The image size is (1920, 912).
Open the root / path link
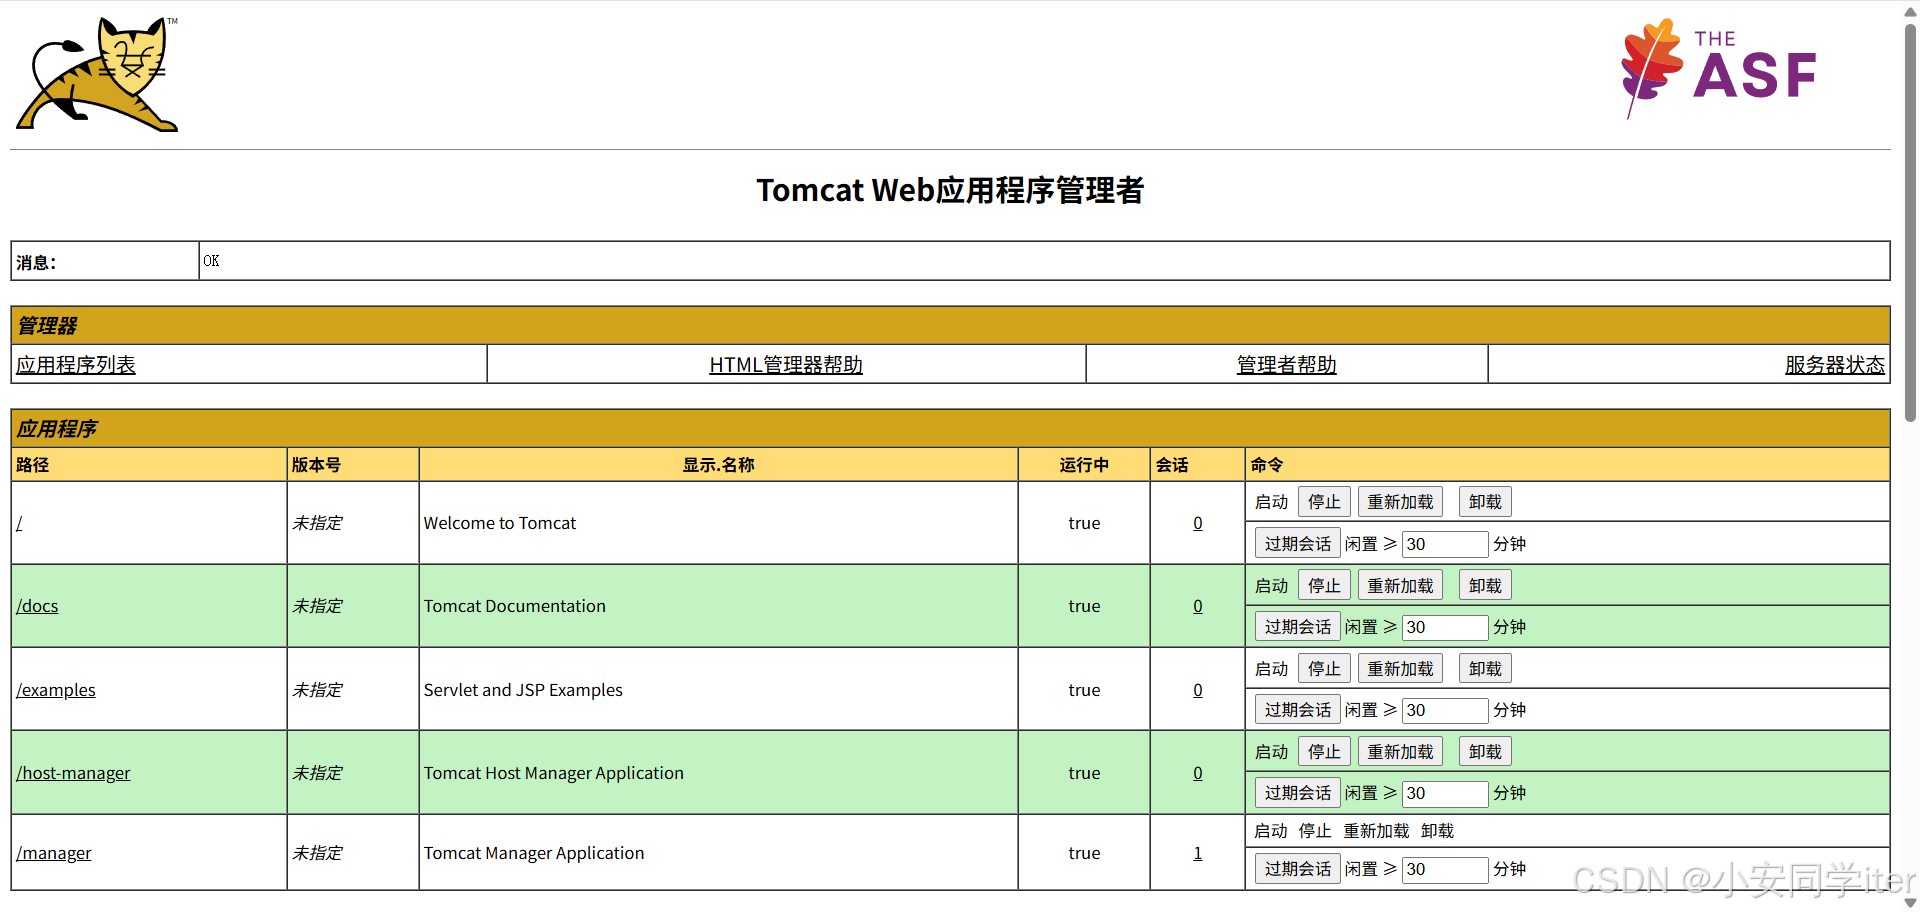[19, 523]
